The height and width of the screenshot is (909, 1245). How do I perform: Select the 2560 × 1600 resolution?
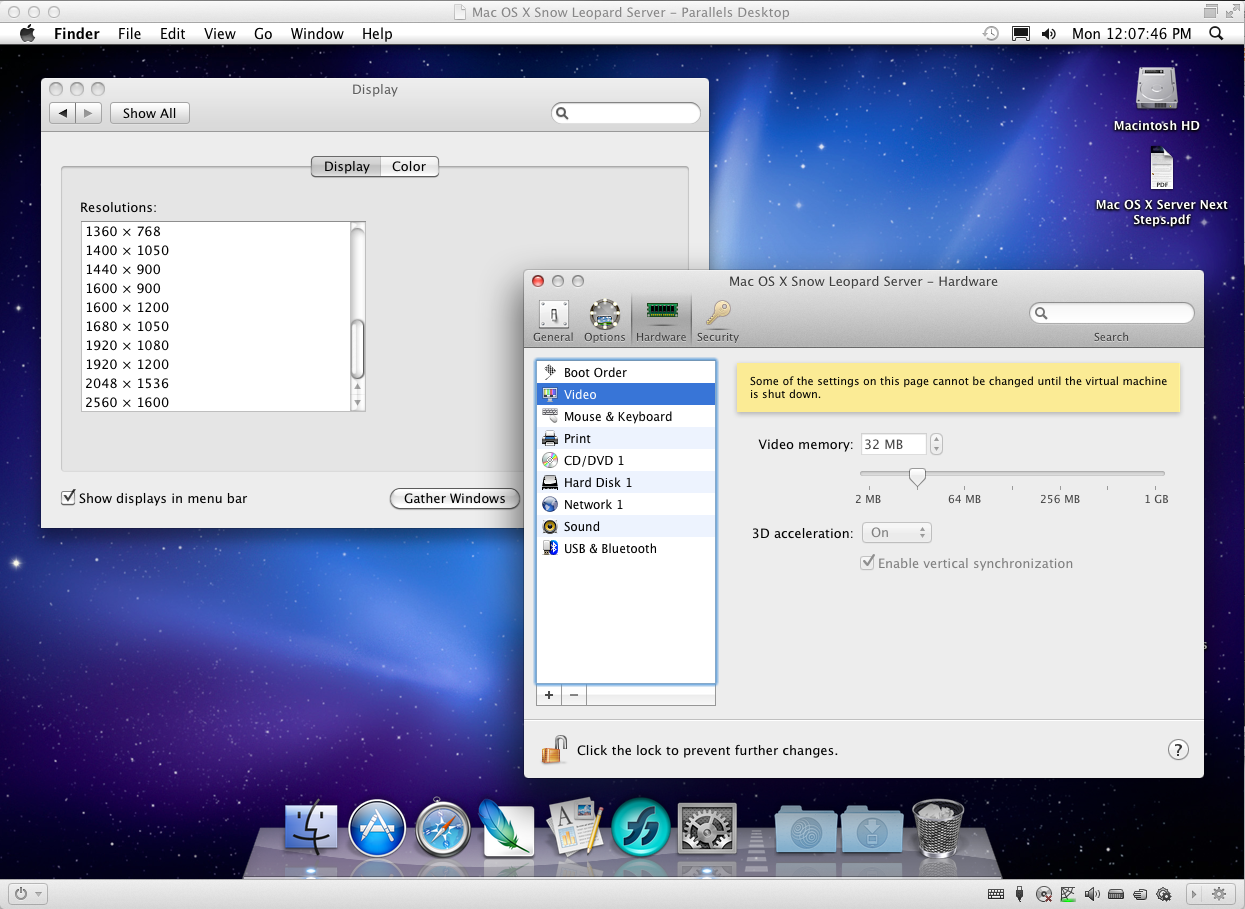click(x=216, y=402)
